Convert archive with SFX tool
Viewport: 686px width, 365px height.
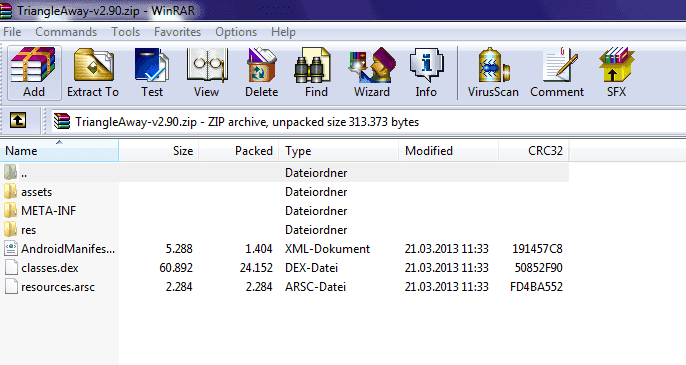pos(616,73)
